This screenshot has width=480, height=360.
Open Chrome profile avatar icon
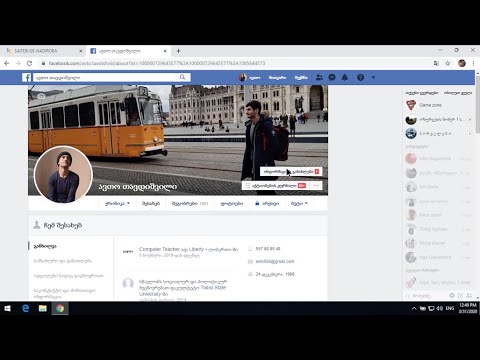pyautogui.click(x=462, y=63)
